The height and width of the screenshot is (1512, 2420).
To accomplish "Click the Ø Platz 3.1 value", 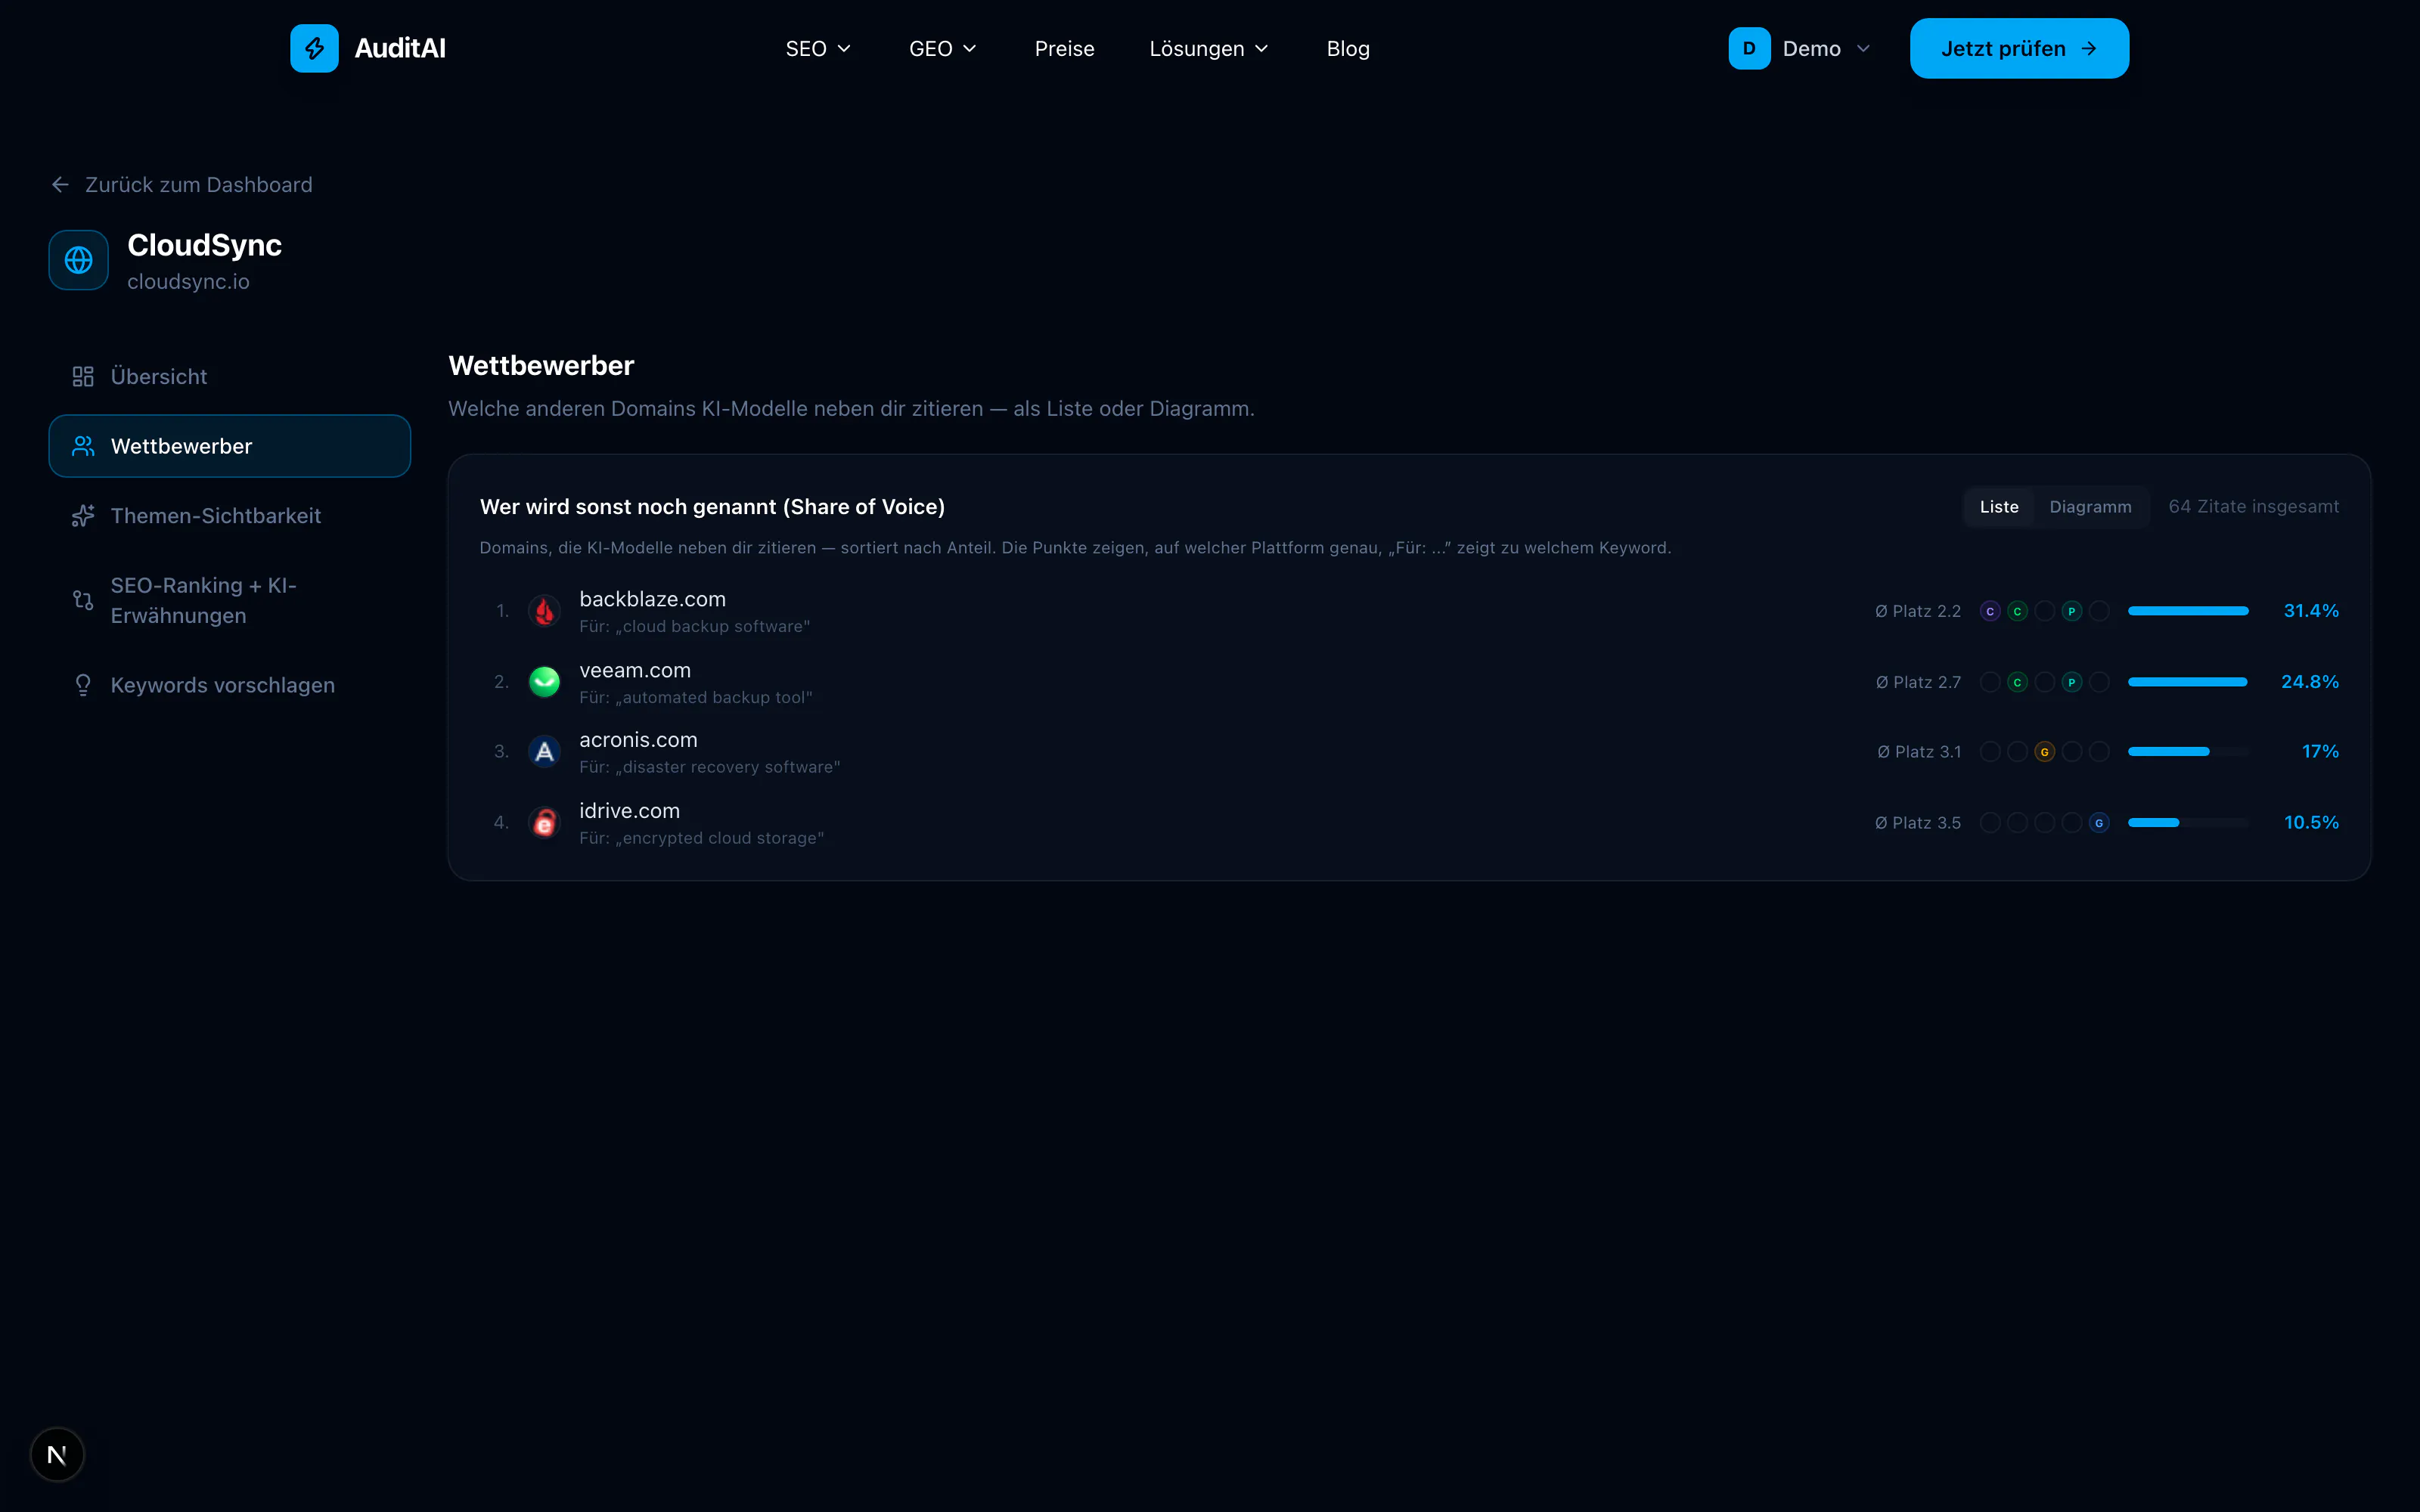I will pyautogui.click(x=1919, y=752).
